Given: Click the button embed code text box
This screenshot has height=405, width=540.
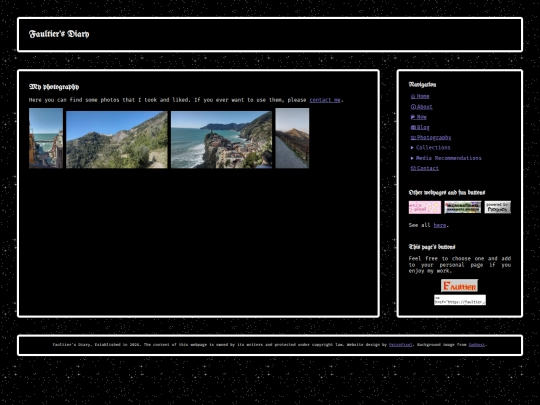Looking at the screenshot, I should pos(460,300).
